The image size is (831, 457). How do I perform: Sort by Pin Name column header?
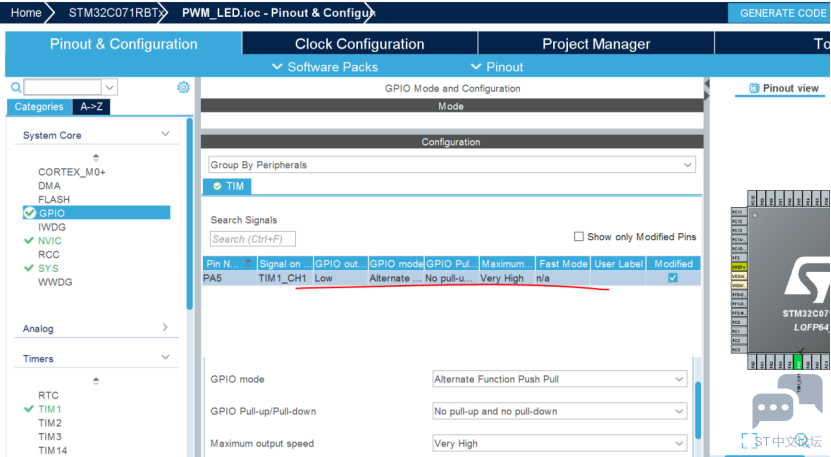coord(229,263)
